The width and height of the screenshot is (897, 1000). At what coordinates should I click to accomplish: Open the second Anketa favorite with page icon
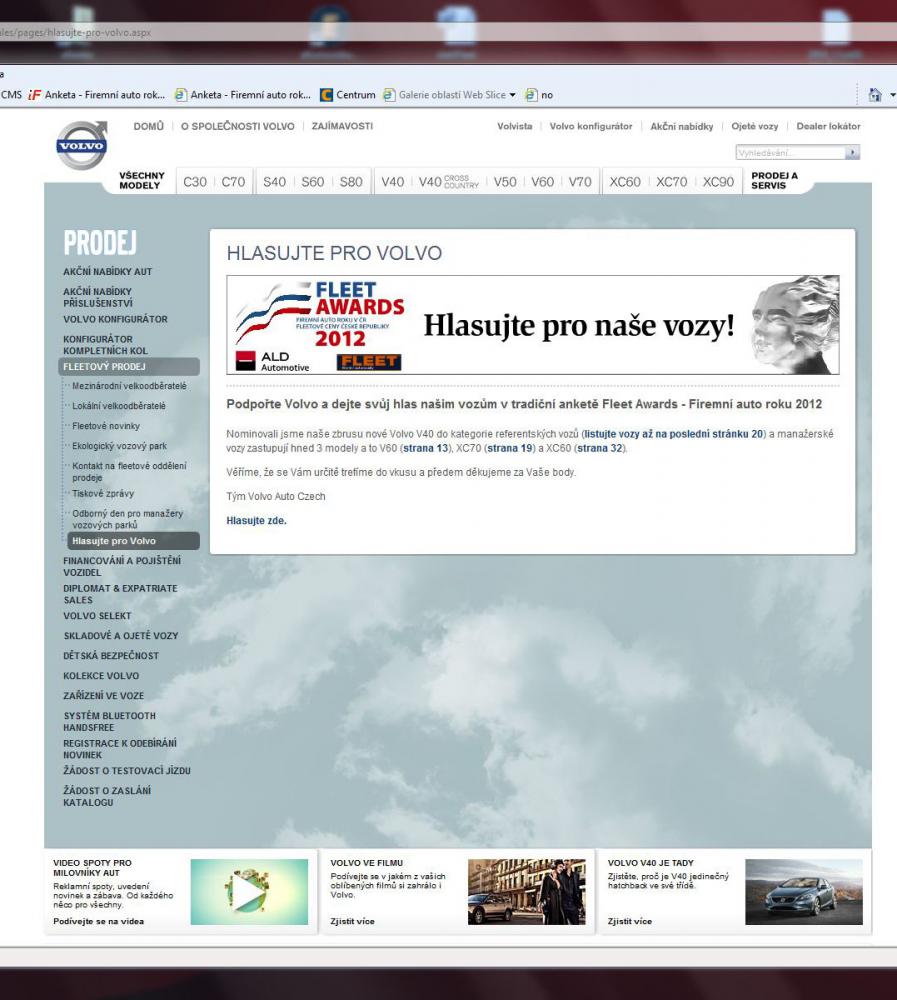coord(243,95)
